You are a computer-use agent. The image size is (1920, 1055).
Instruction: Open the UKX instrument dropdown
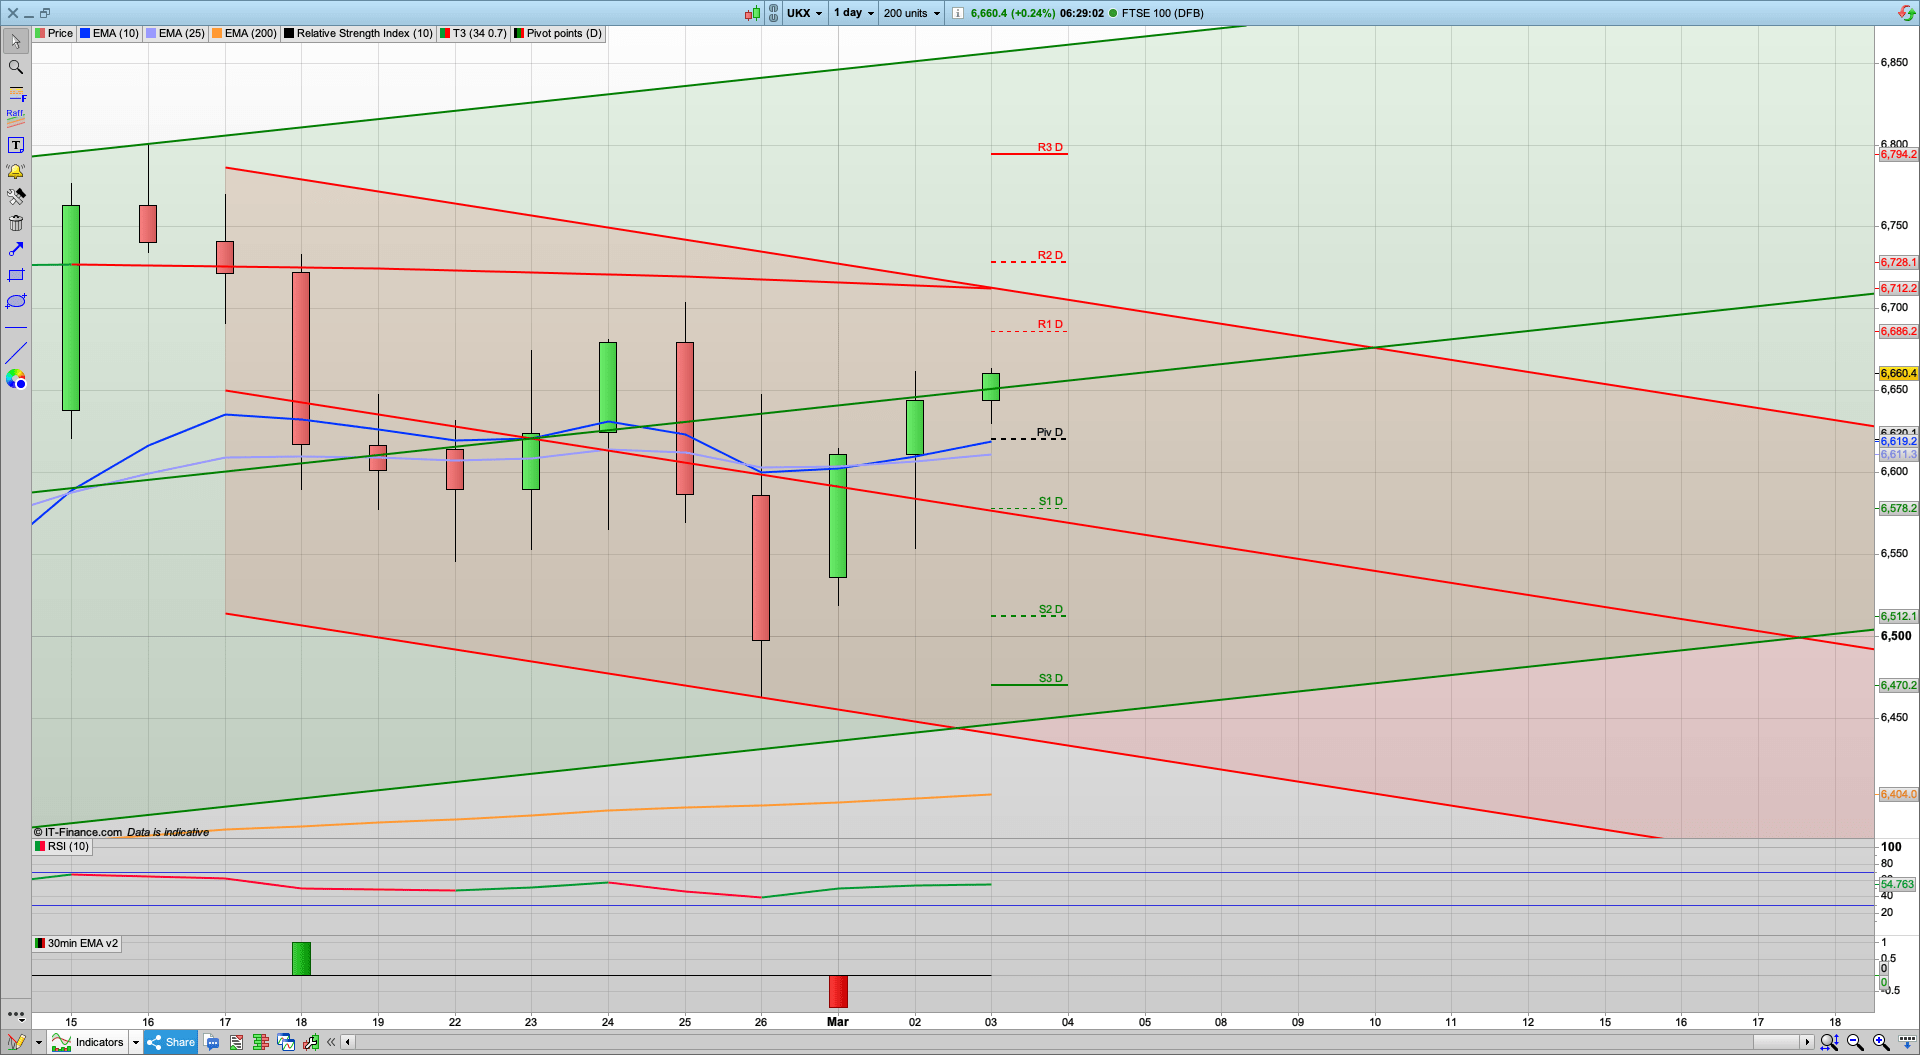[x=804, y=13]
